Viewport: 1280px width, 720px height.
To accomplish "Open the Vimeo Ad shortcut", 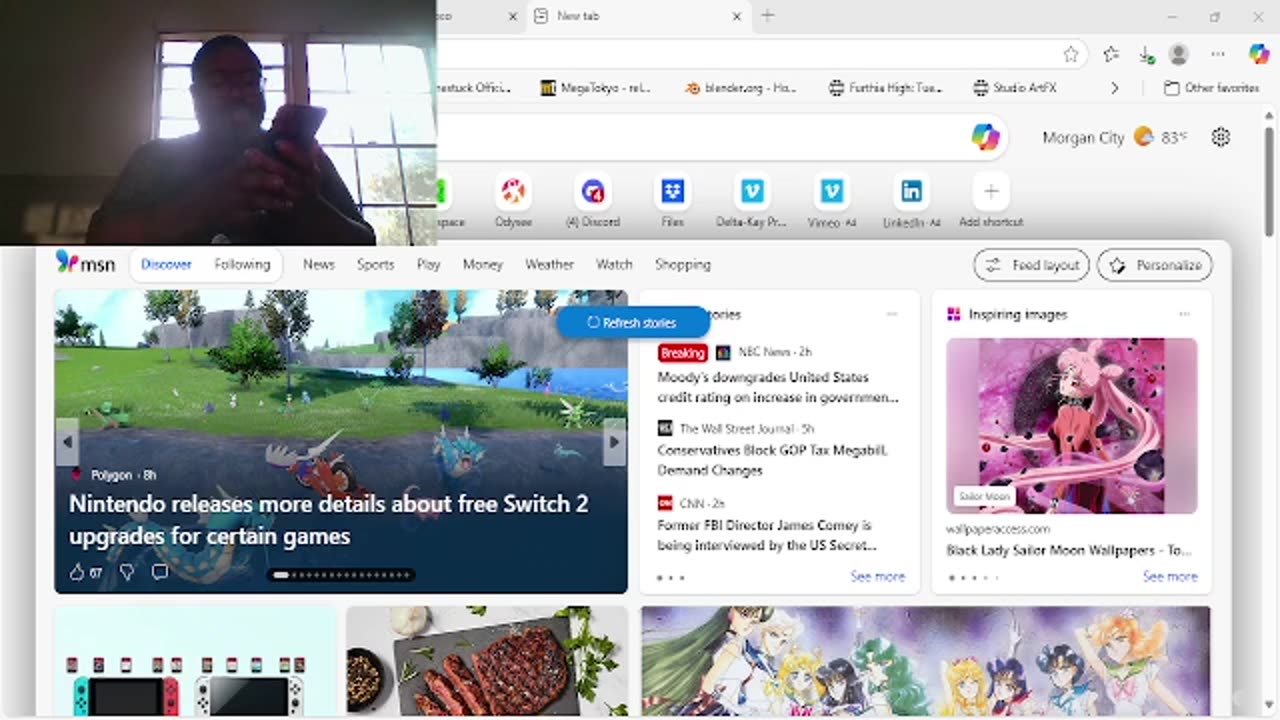I will click(x=832, y=200).
